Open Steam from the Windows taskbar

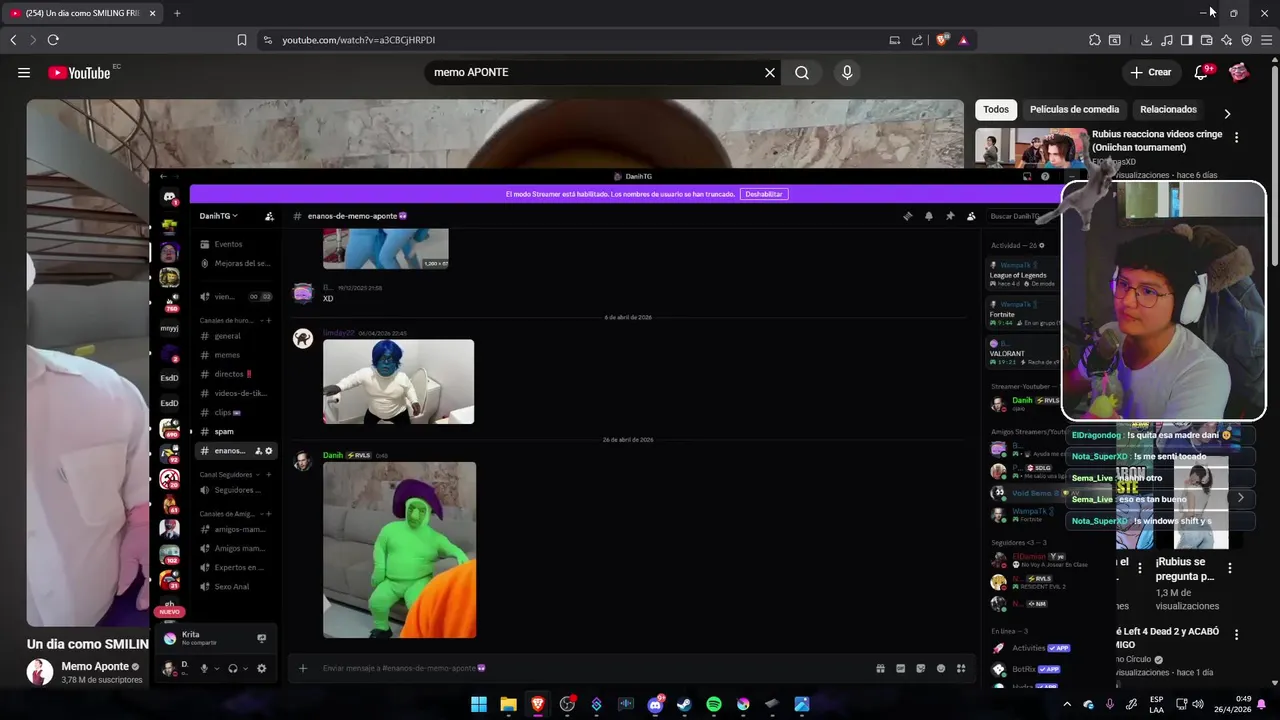[x=684, y=704]
